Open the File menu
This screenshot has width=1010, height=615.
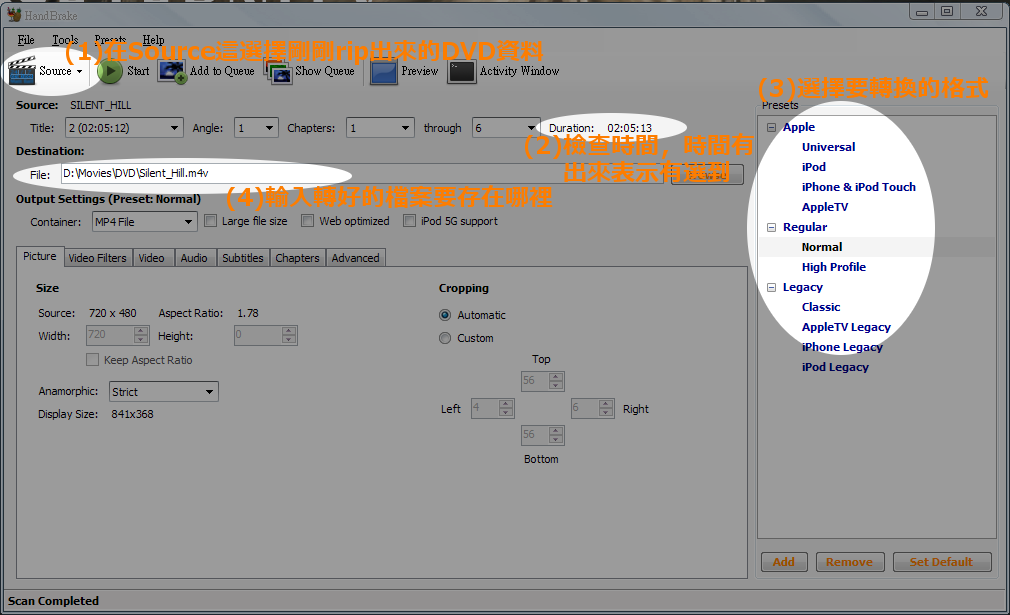pos(26,40)
